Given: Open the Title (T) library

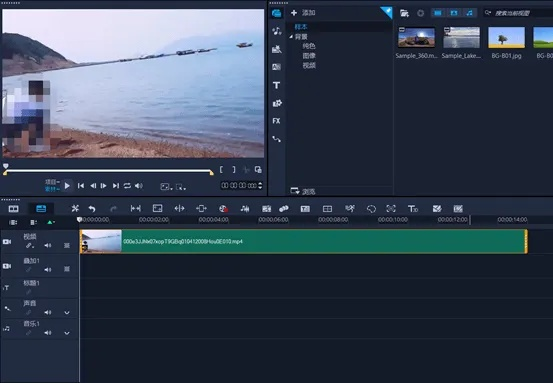Looking at the screenshot, I should pyautogui.click(x=276, y=85).
